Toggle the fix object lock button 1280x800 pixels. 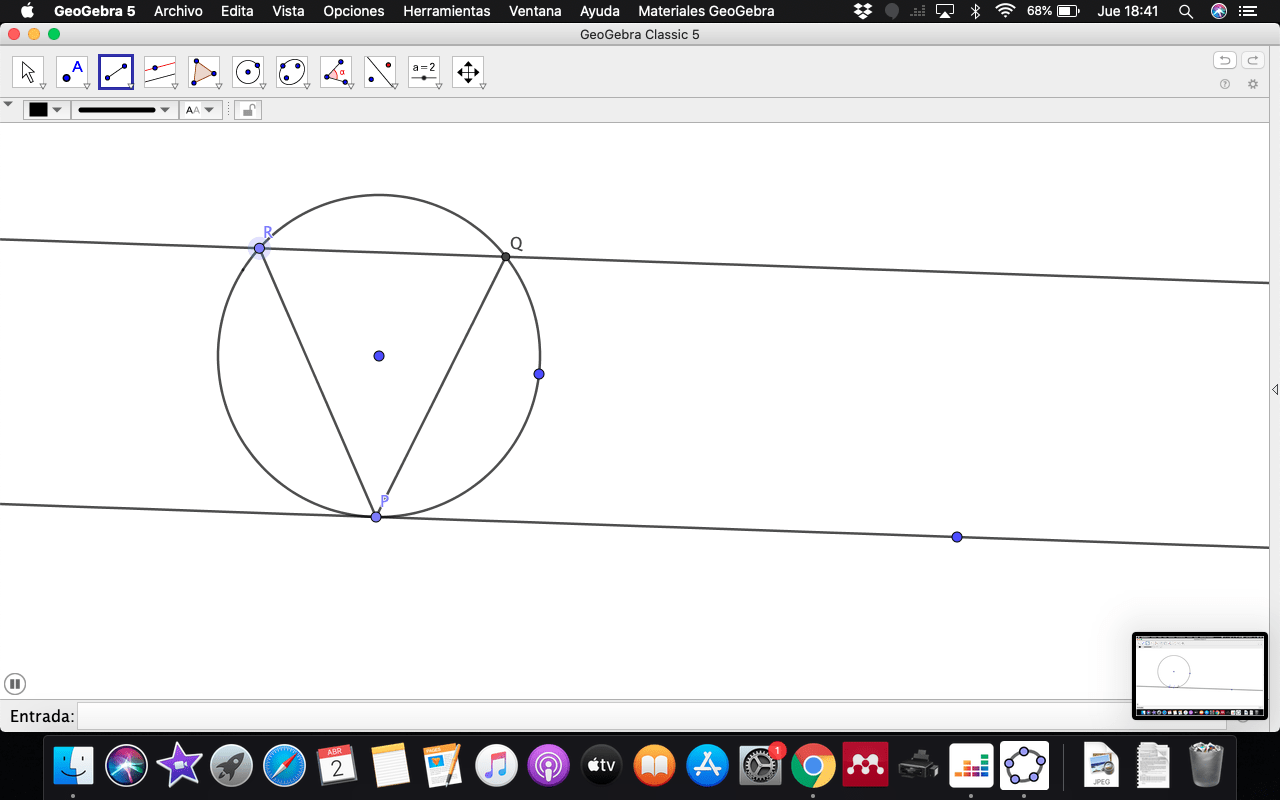tap(247, 110)
